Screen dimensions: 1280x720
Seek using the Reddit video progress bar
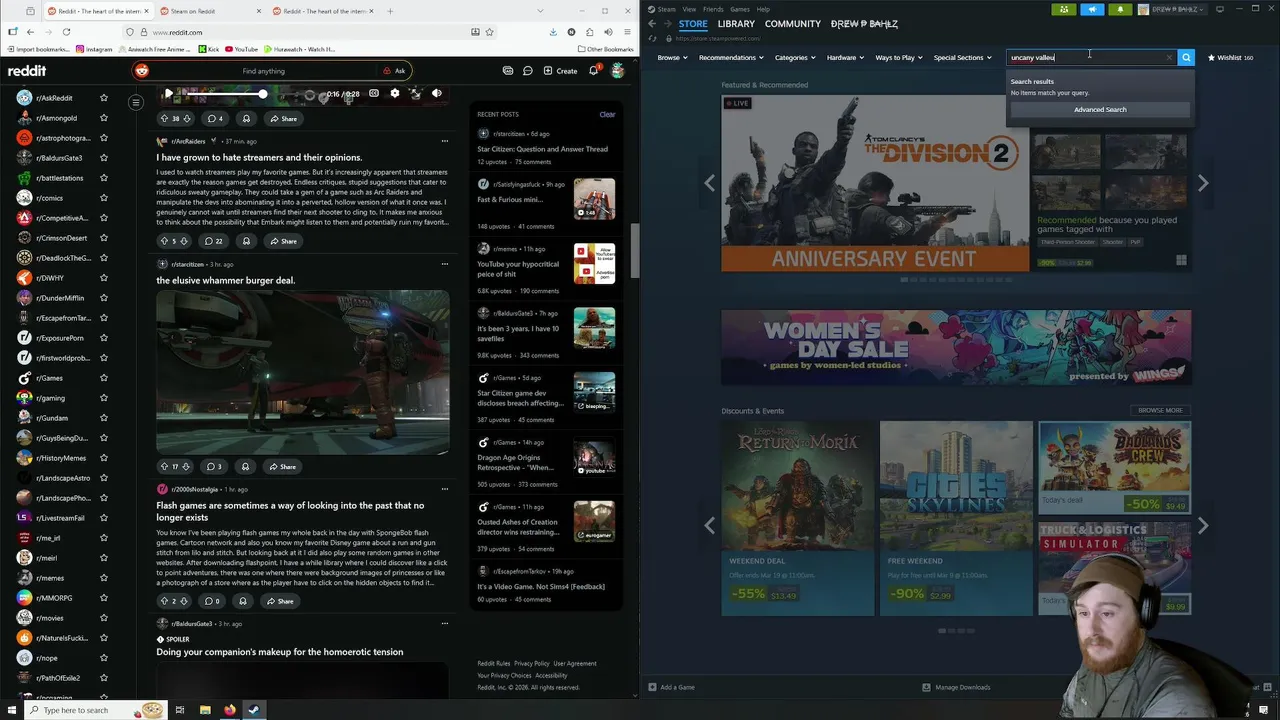pos(250,94)
